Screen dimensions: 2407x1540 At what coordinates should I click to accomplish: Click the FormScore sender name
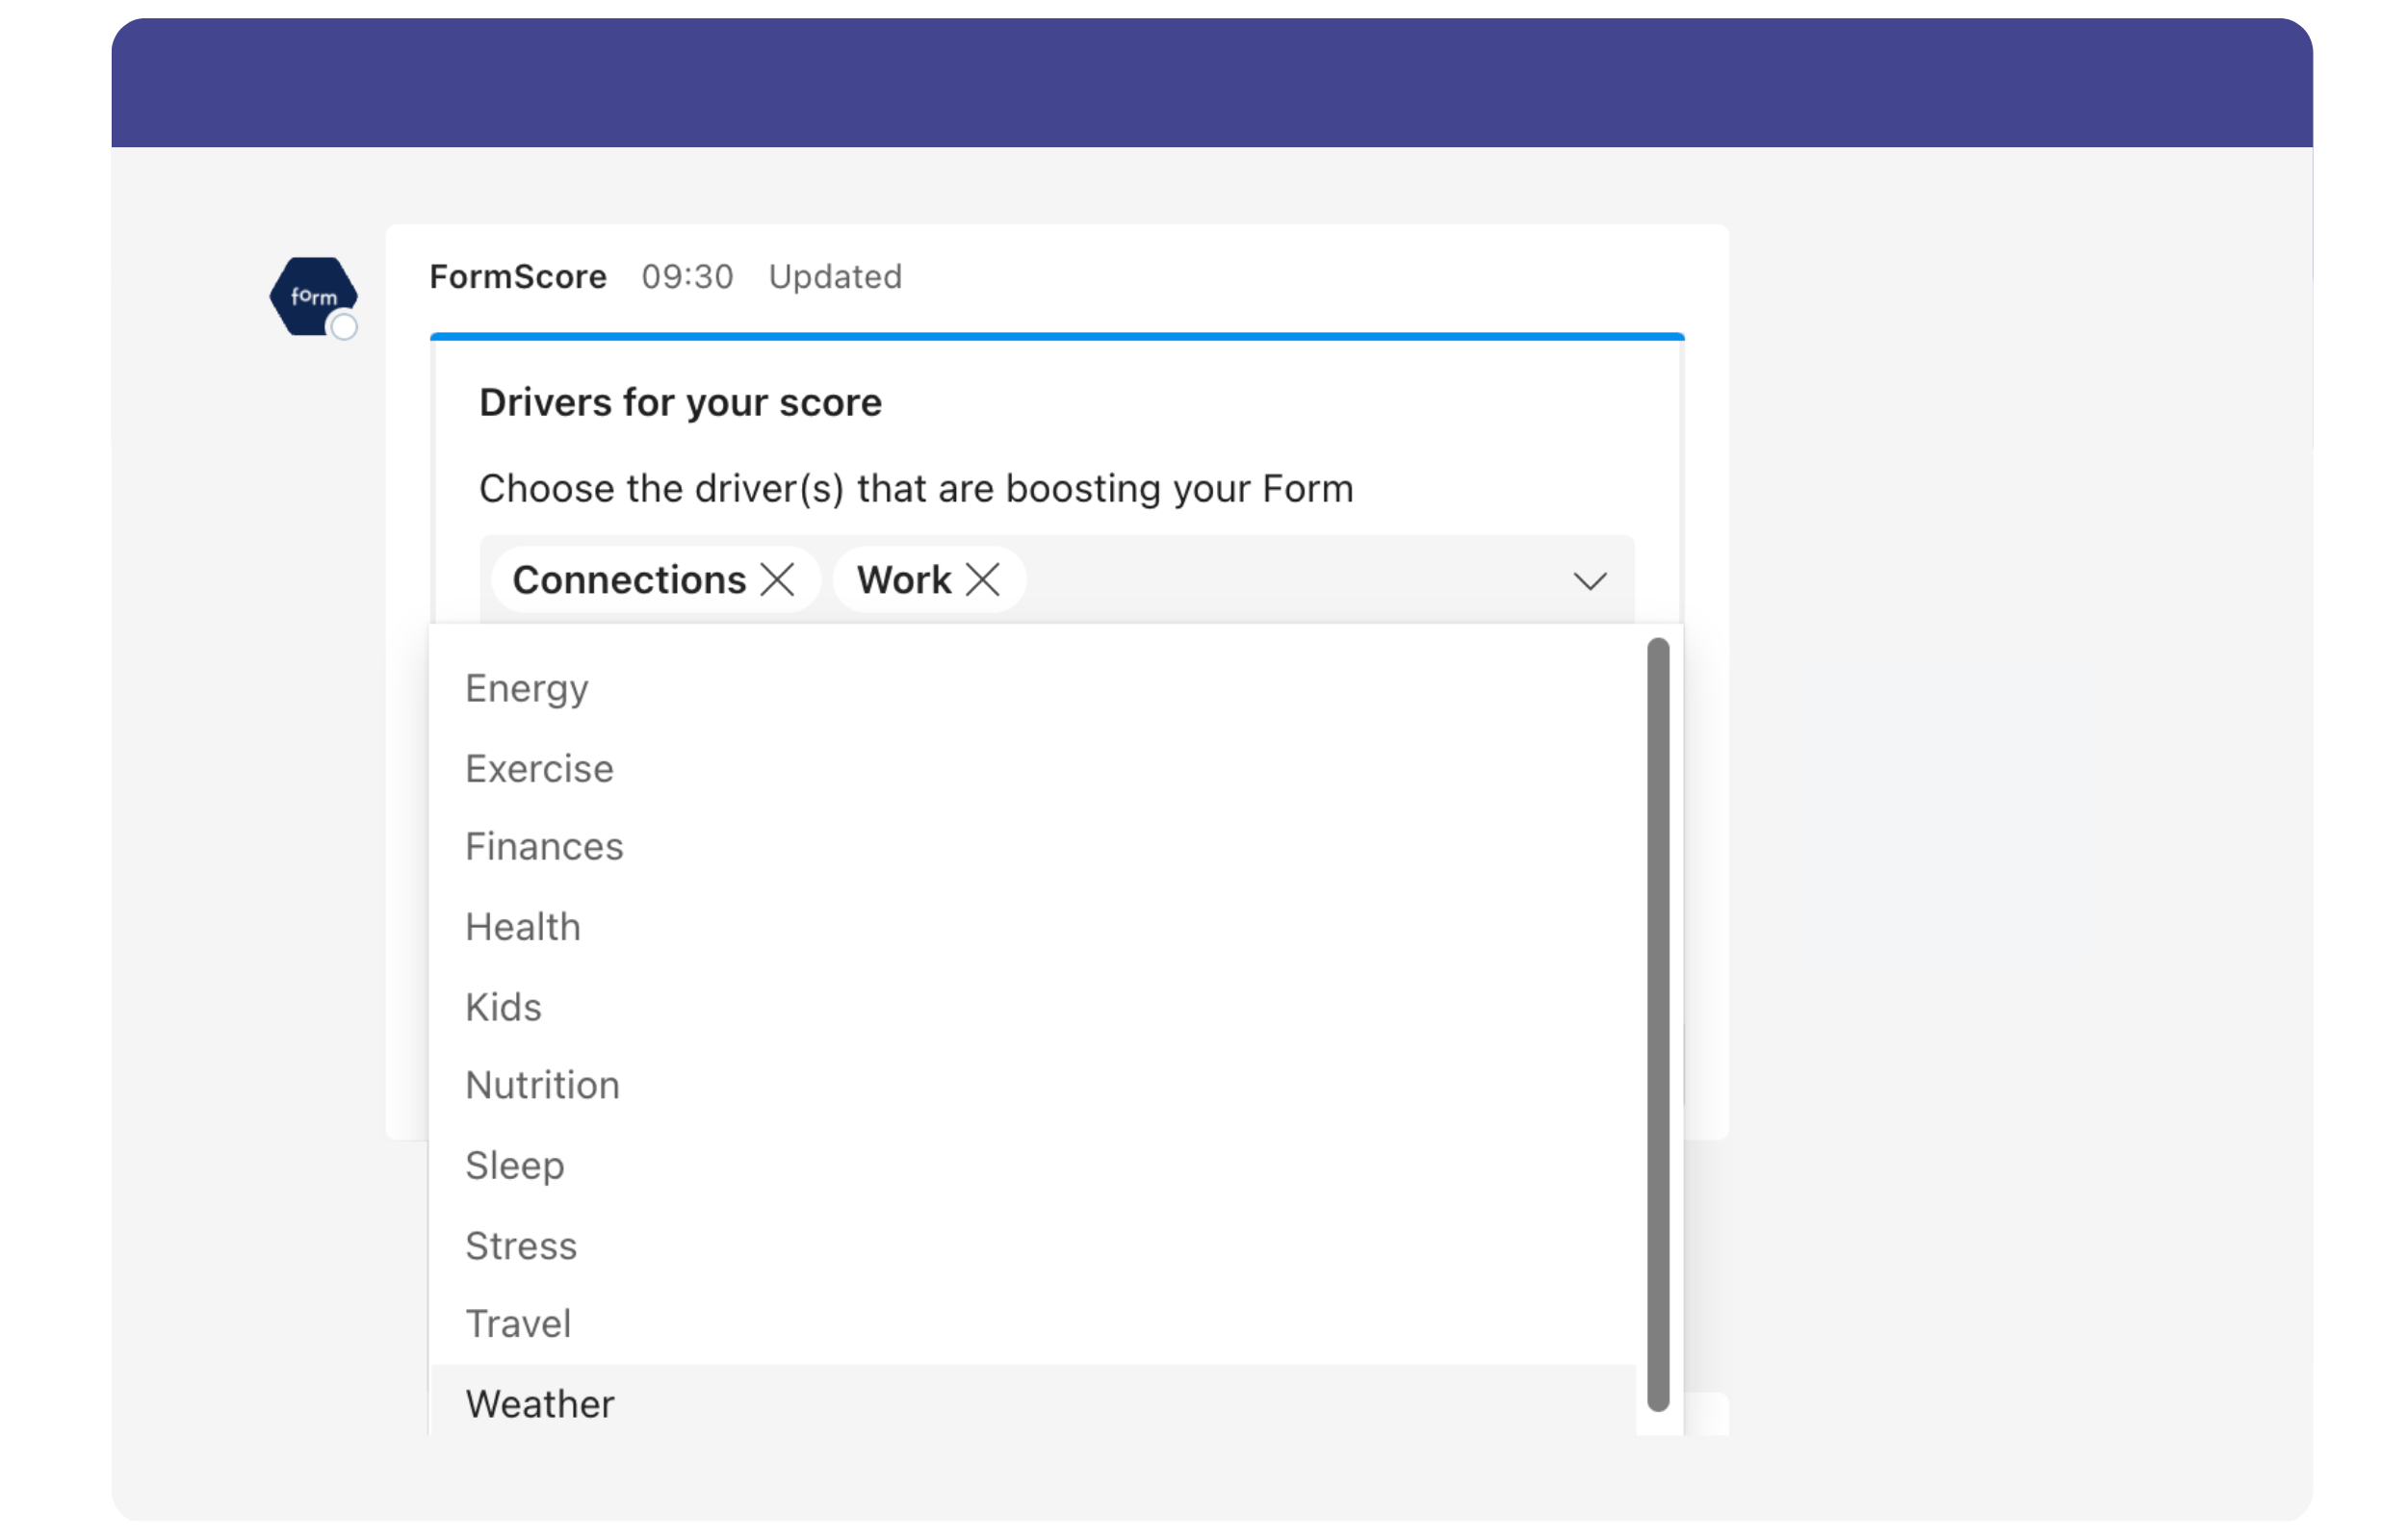pyautogui.click(x=518, y=277)
